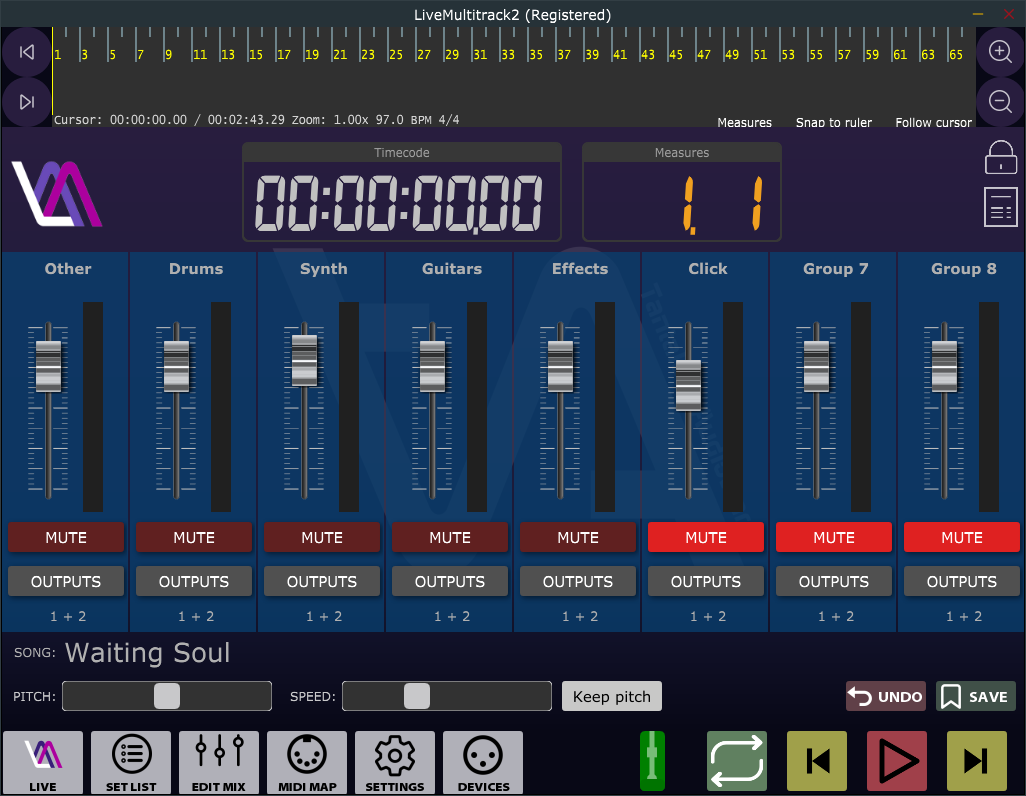Image resolution: width=1026 pixels, height=796 pixels.
Task: Jump to start using the top-left skip-back icon
Action: tap(26, 52)
